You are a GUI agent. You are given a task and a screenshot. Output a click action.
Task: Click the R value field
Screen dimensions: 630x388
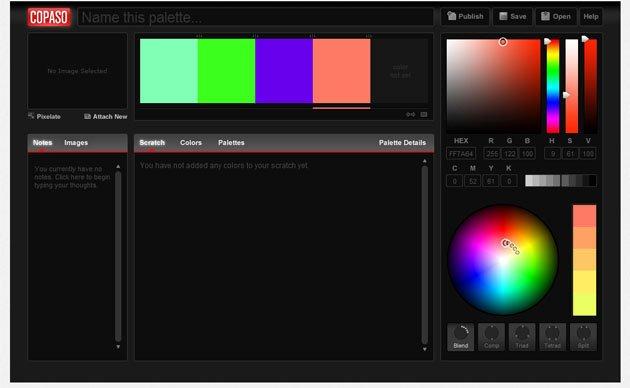[492, 153]
